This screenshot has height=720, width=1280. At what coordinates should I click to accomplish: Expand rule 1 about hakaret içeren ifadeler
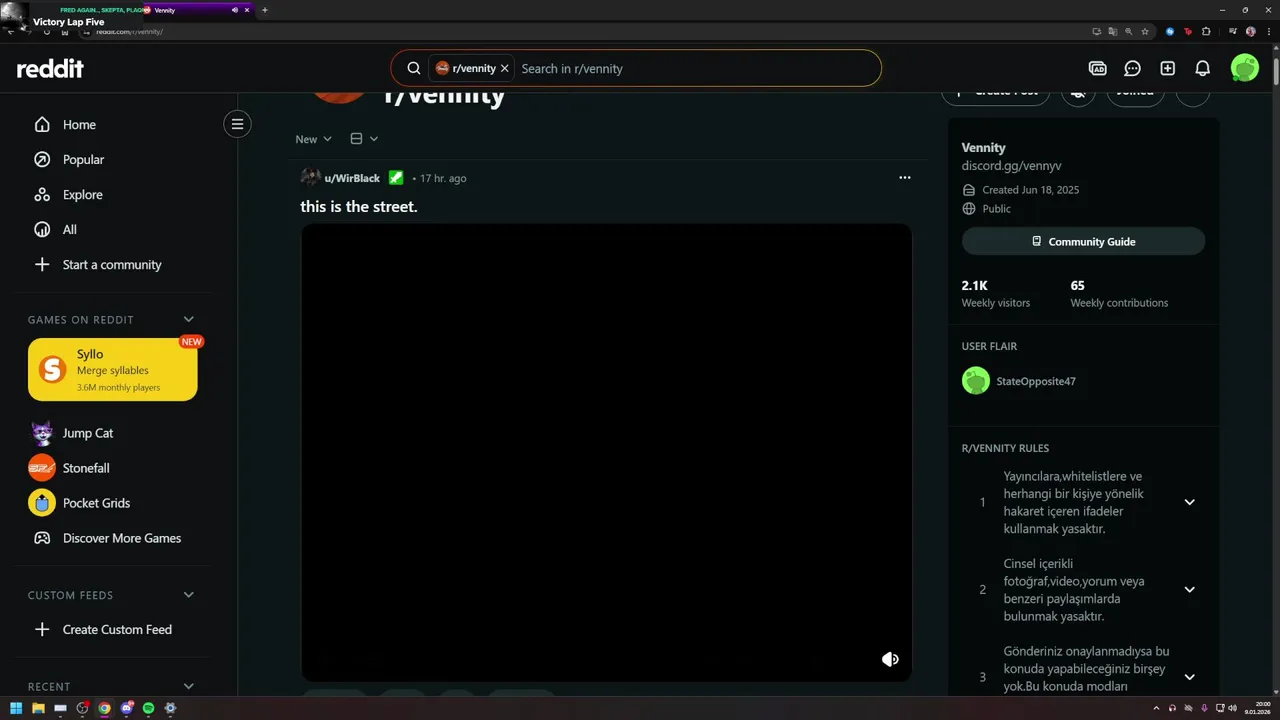click(1189, 502)
